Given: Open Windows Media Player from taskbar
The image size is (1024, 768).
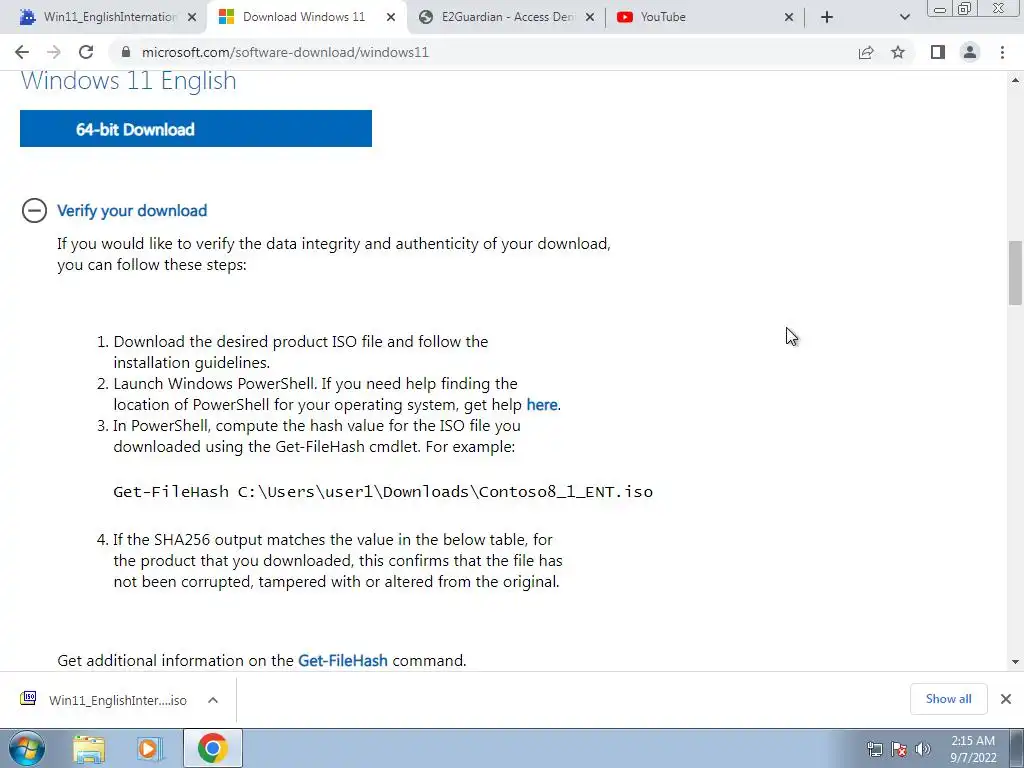Looking at the screenshot, I should (x=149, y=748).
